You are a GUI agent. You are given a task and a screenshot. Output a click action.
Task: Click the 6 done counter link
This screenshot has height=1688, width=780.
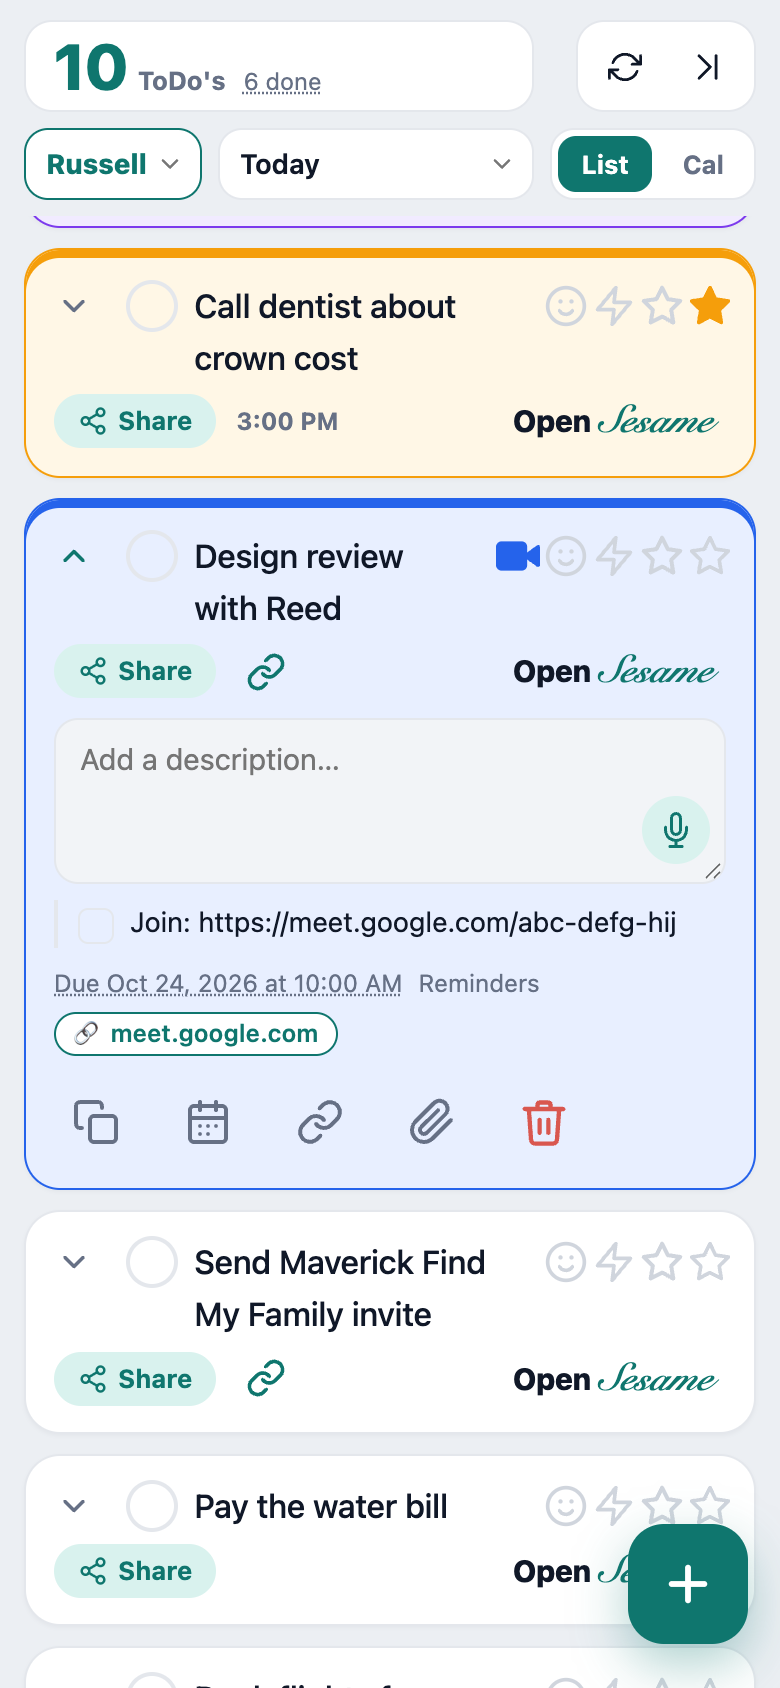[x=282, y=82]
